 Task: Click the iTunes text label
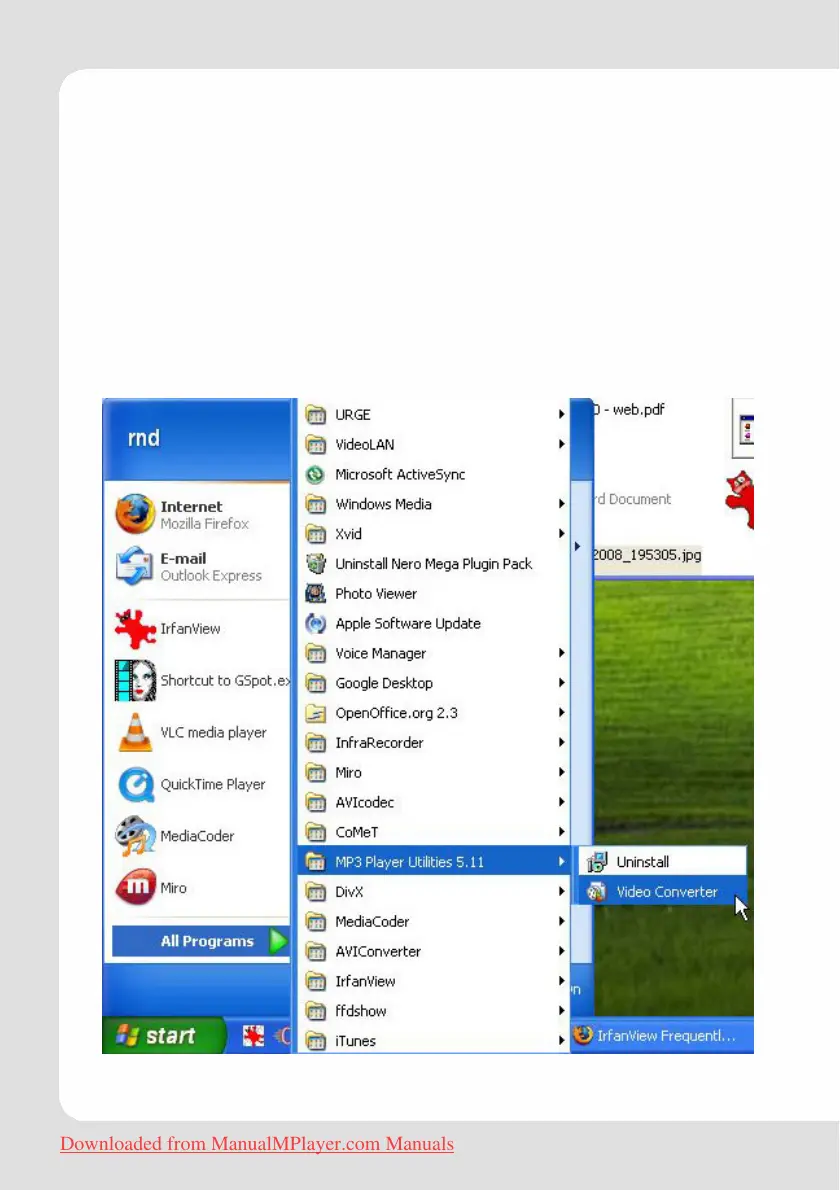355,1041
